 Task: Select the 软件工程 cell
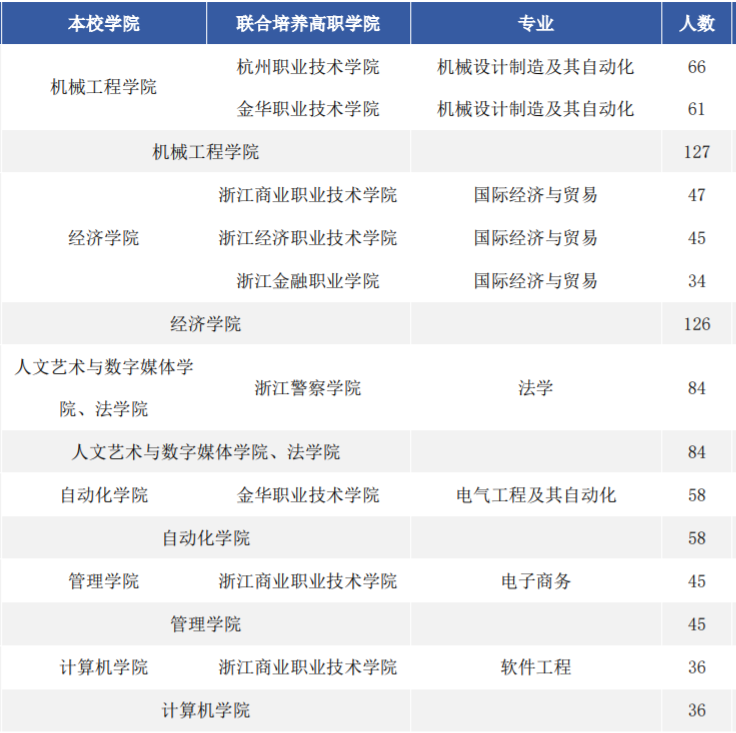(x=536, y=667)
